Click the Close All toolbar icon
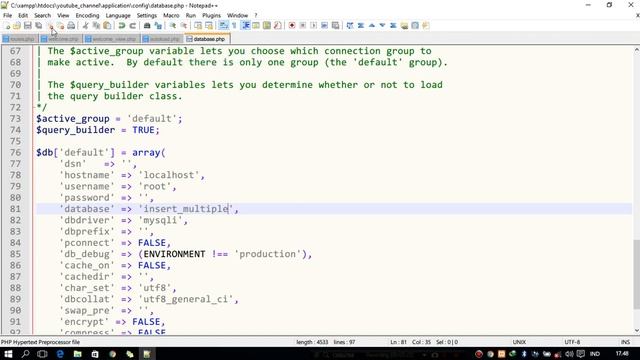Image resolution: width=640 pixels, height=360 pixels. coord(60,26)
